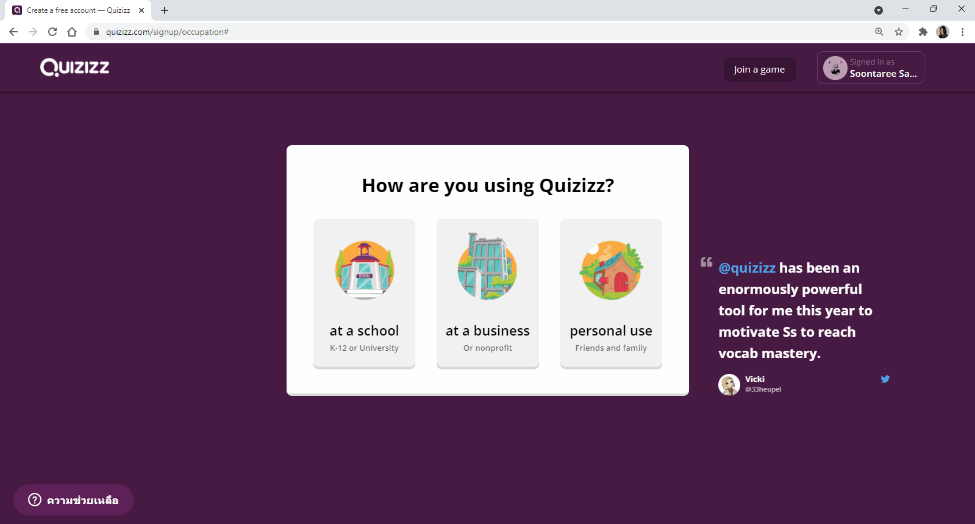Choose the 'at a business' card label
975x524 pixels.
point(488,331)
